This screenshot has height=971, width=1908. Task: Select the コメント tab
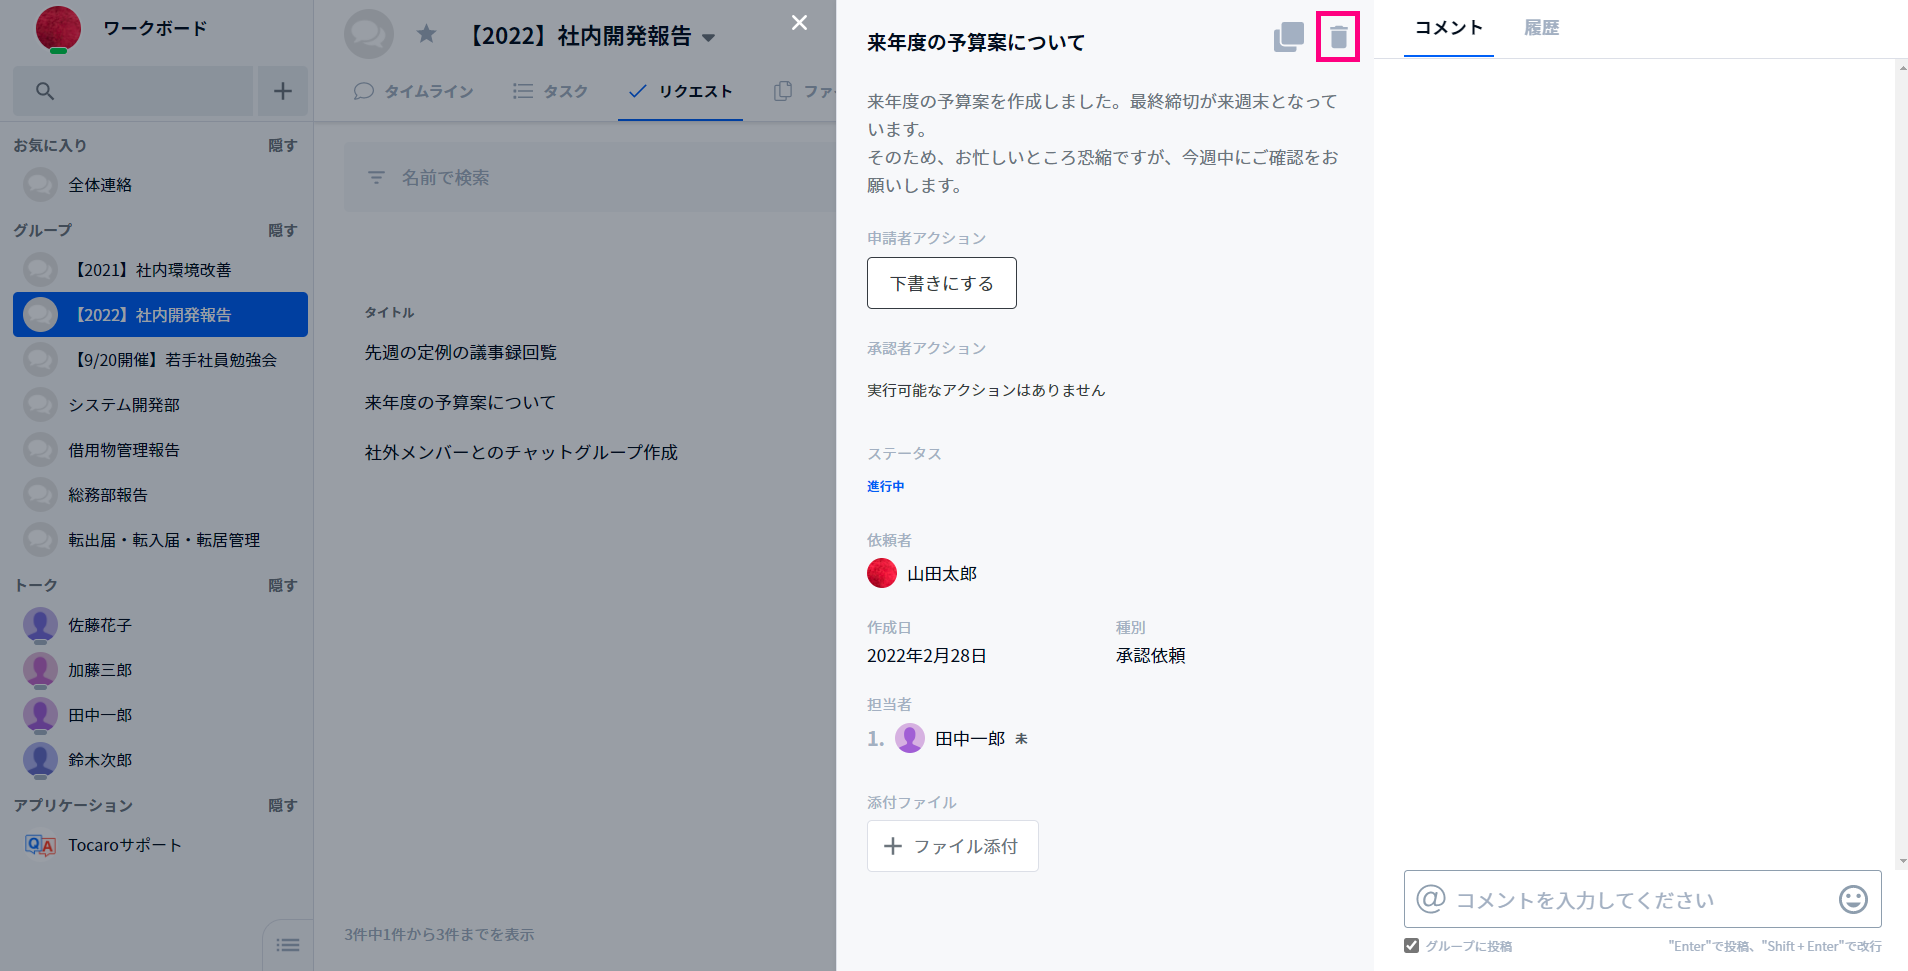point(1448,28)
